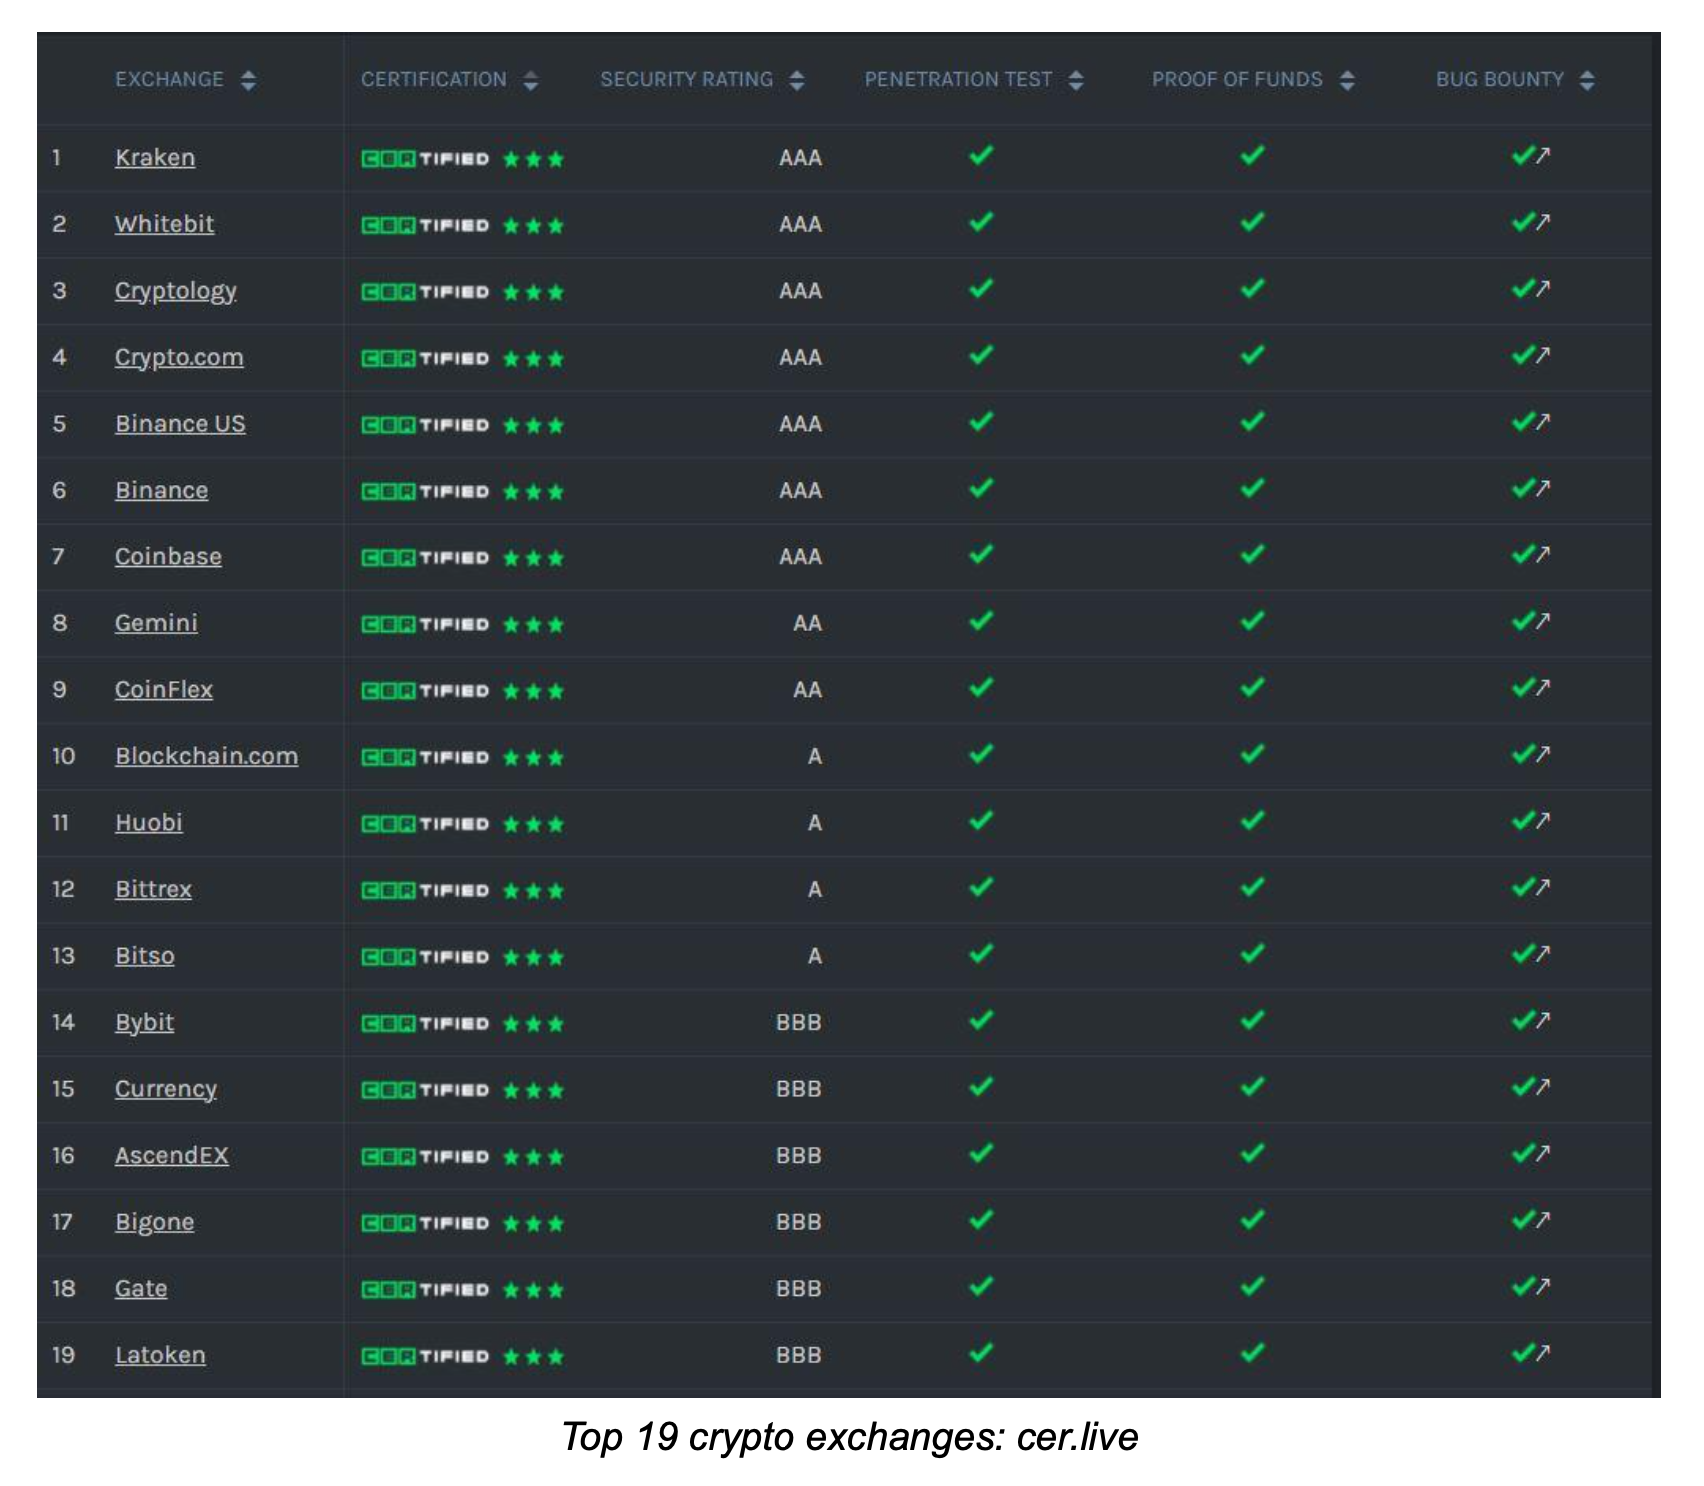Click Bittrex's penetration test checkmark
Image resolution: width=1704 pixels, height=1486 pixels.
[981, 887]
